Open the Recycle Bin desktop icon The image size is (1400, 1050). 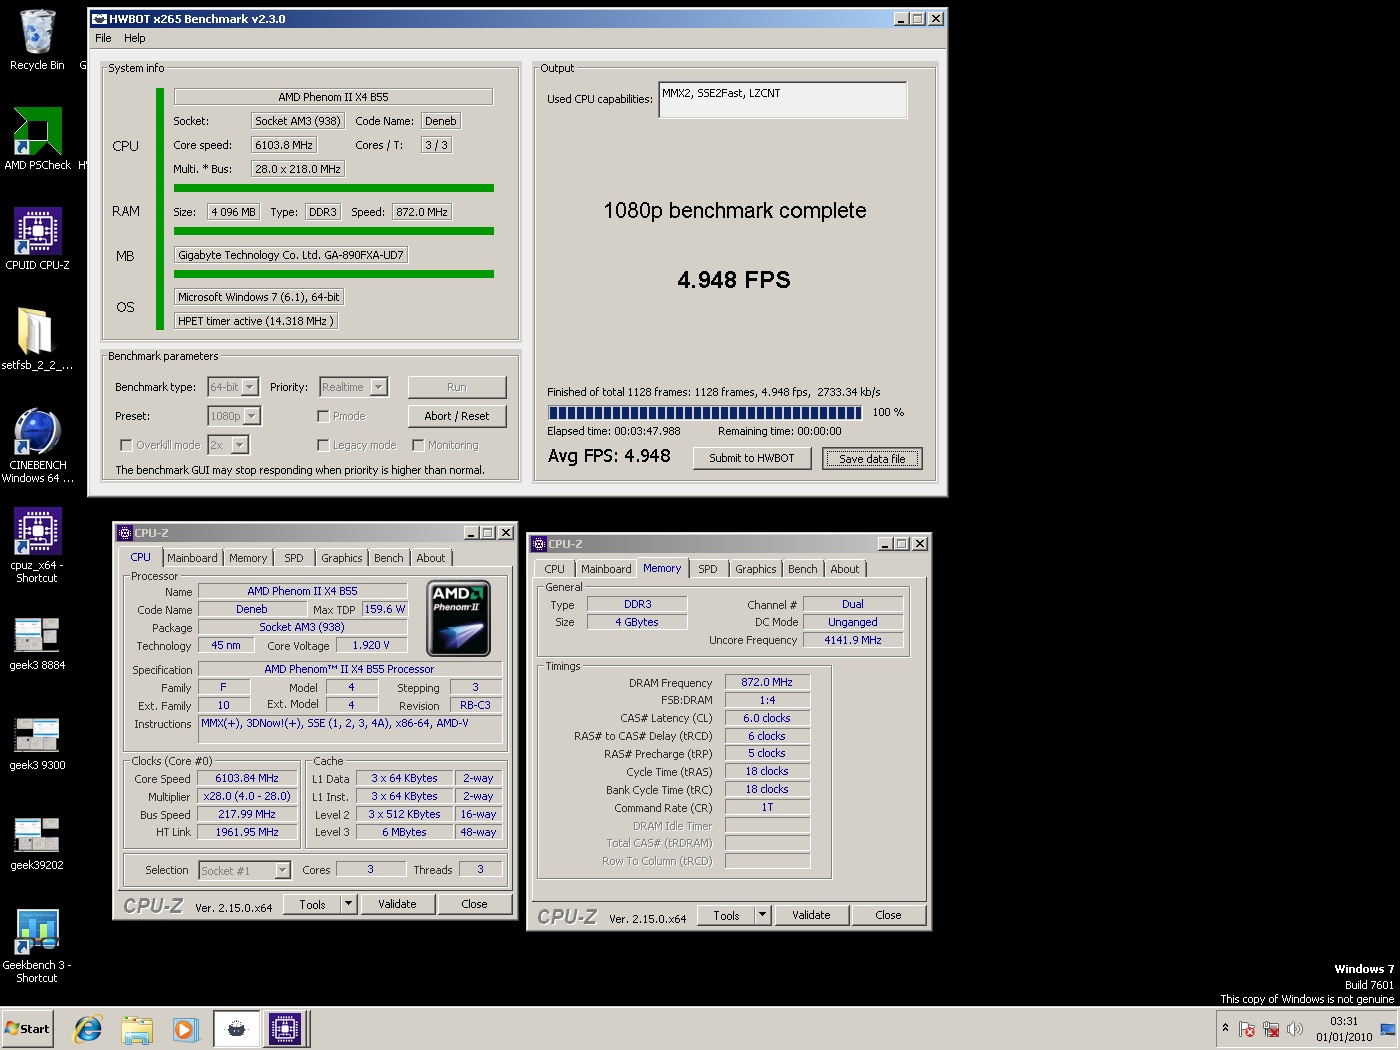coord(37,40)
